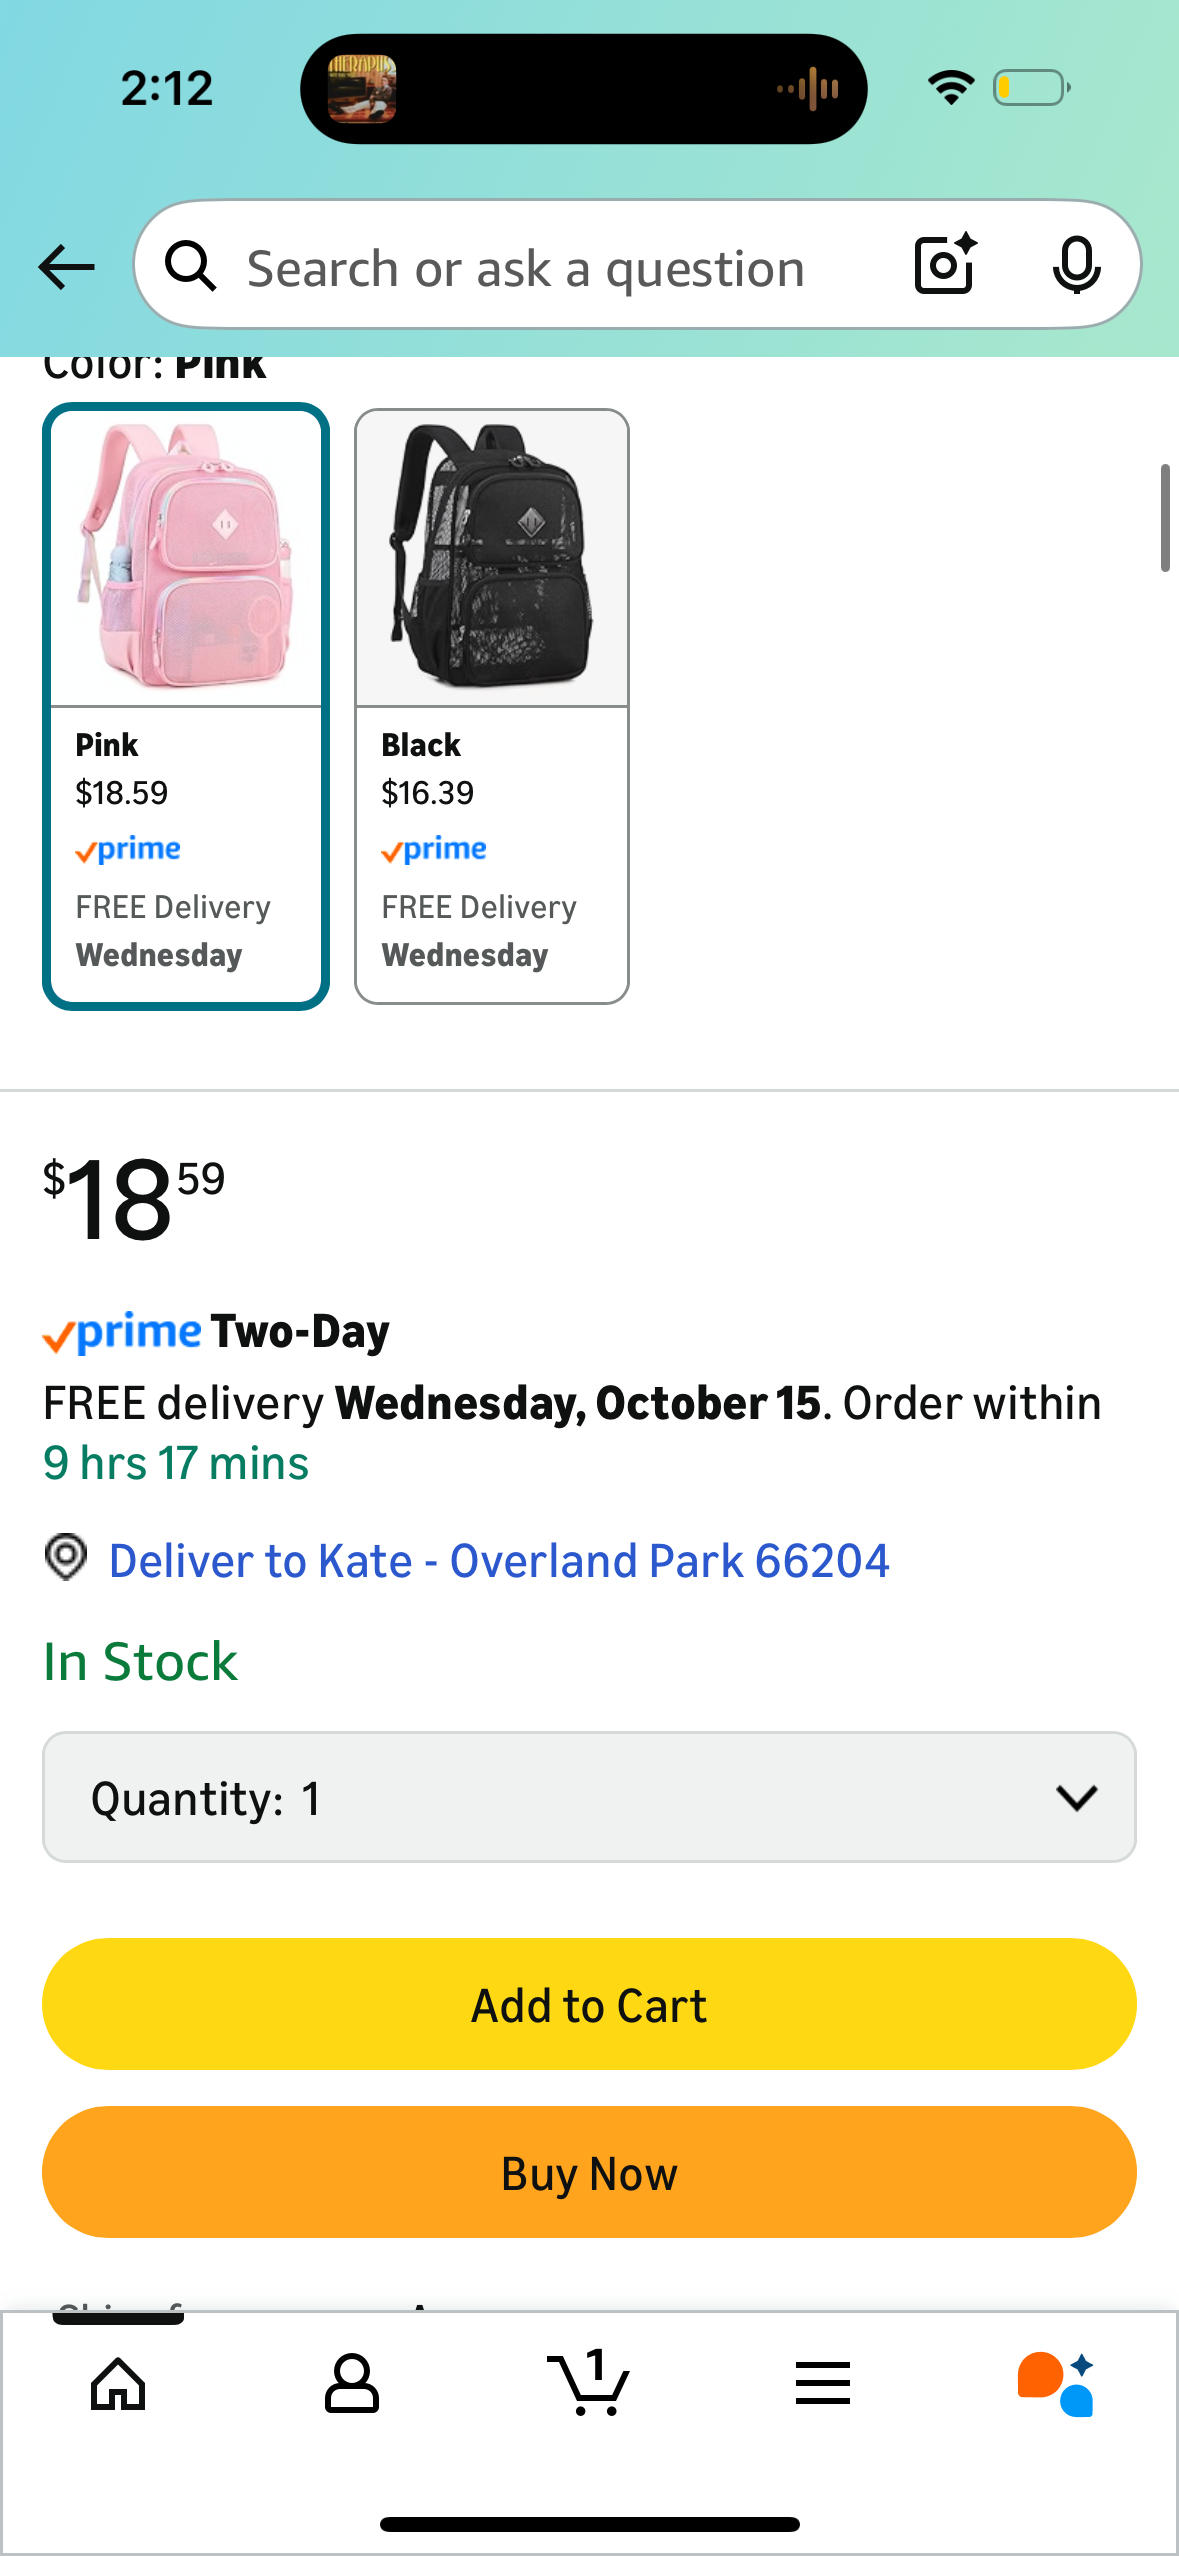Launch the Rufus AI assistant icon

coord(1056,2383)
